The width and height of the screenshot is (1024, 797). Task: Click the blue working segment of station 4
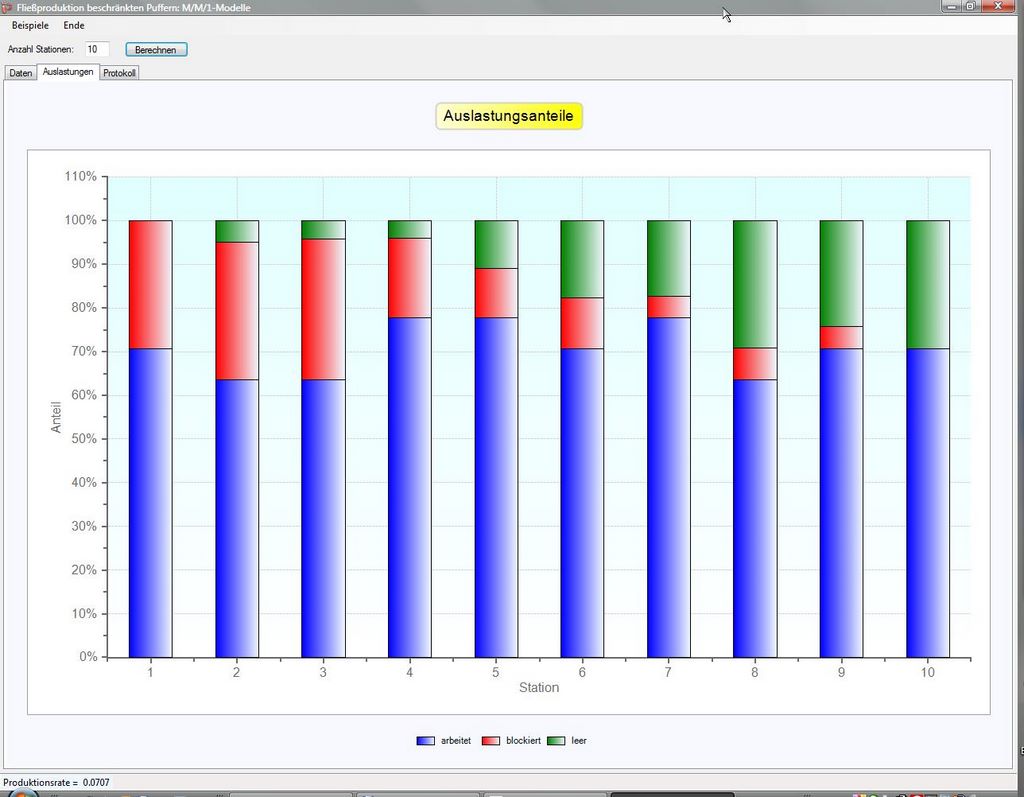(409, 487)
